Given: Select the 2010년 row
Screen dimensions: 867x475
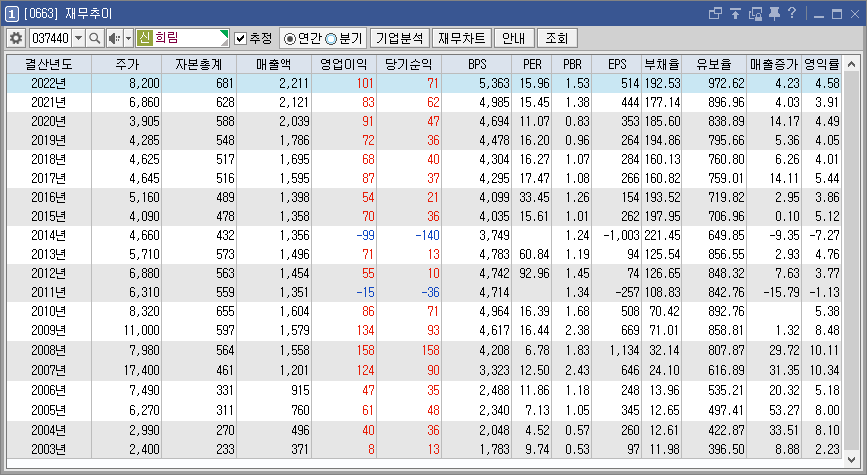Looking at the screenshot, I should (424, 311).
